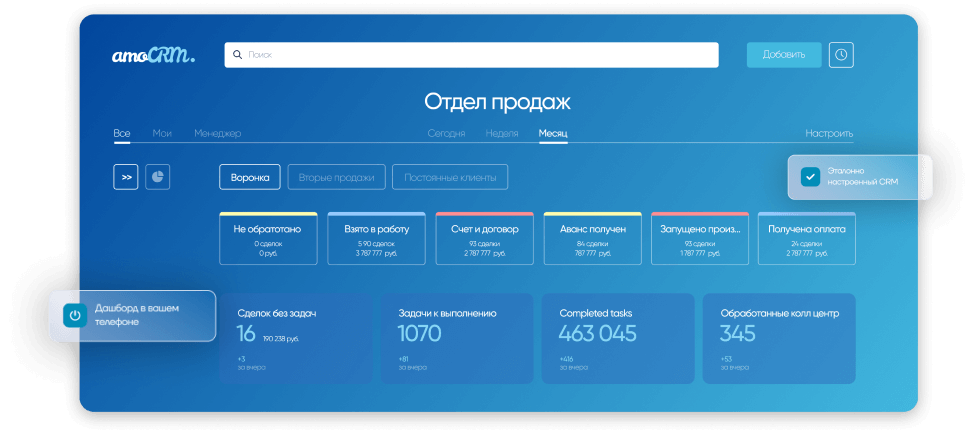This screenshot has width=974, height=434.
Task: Select the Воронка pipeline button
Action: tap(250, 177)
